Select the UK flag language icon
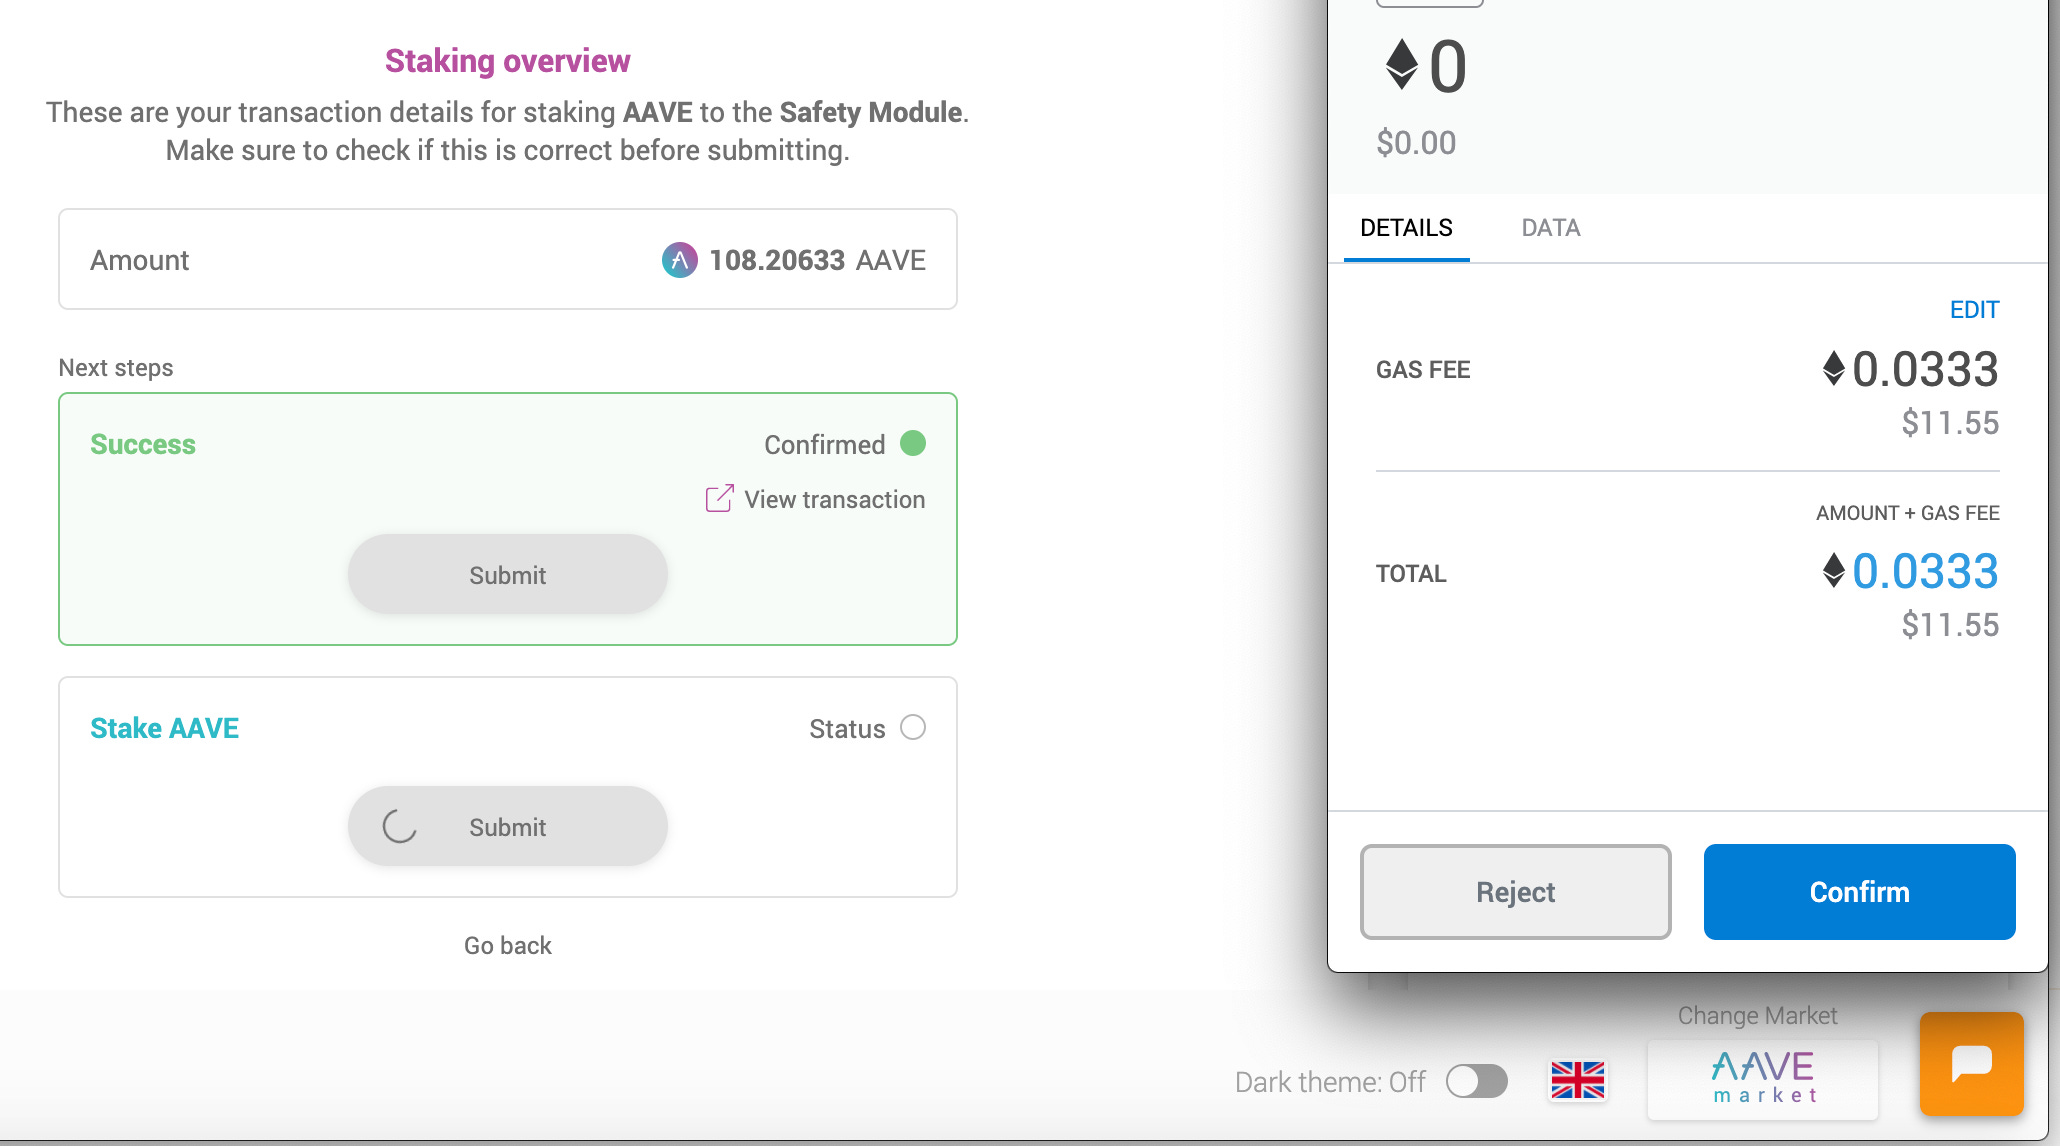 click(x=1577, y=1080)
